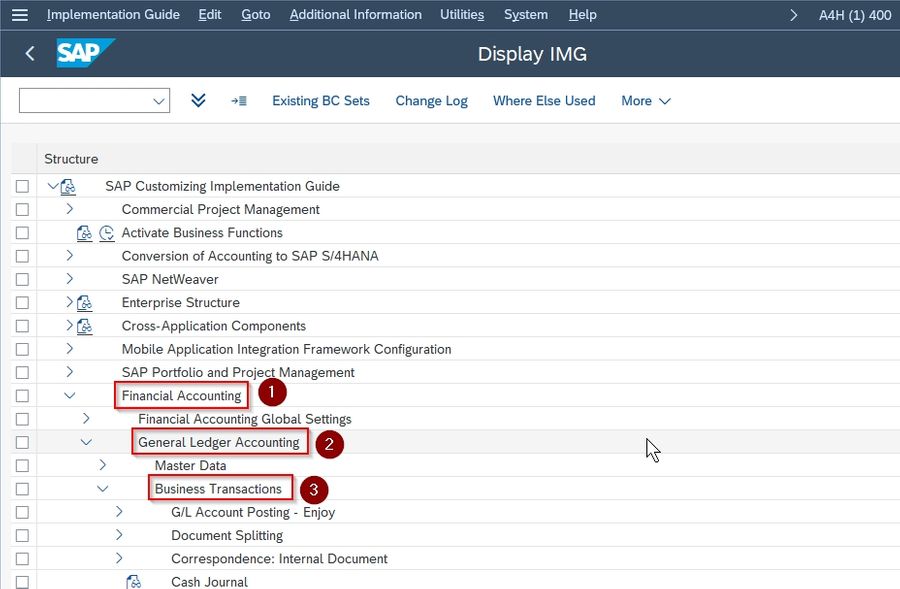The width and height of the screenshot is (900, 589).
Task: Click Where Else Used button
Action: tap(544, 100)
